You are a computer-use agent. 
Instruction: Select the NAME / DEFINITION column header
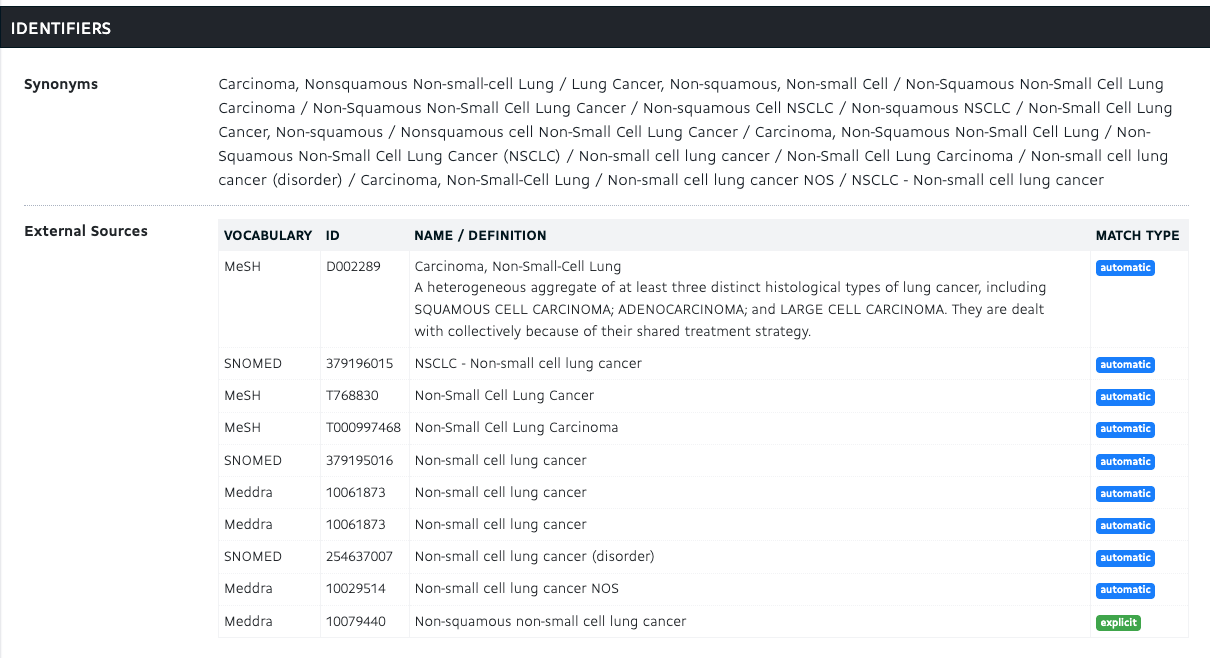480,236
